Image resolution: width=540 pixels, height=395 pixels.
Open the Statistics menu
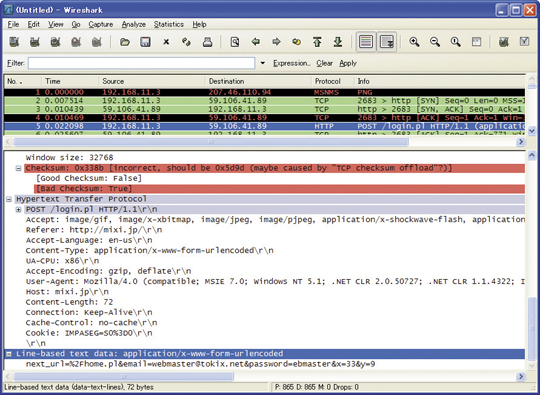coord(168,24)
